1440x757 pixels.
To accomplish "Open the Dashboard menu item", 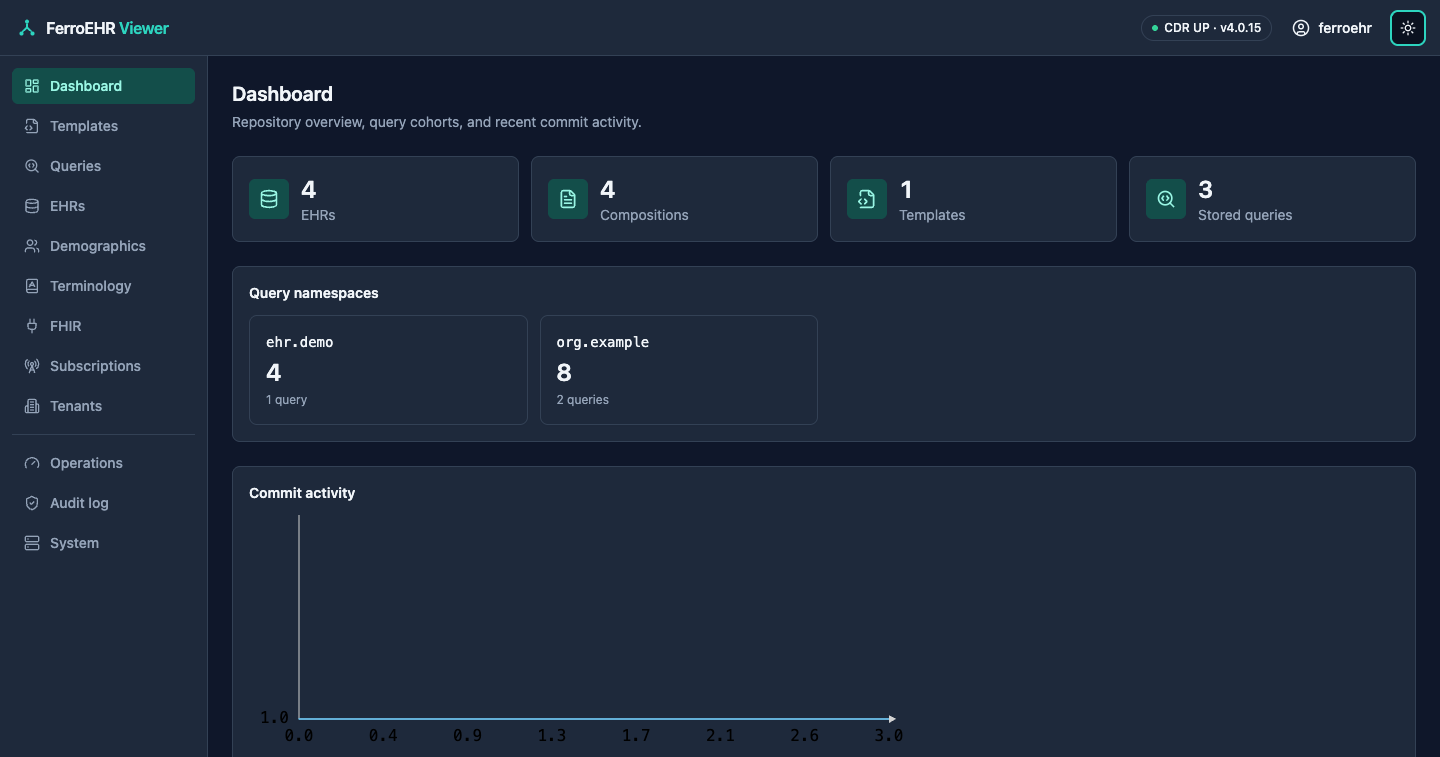I will 103,86.
